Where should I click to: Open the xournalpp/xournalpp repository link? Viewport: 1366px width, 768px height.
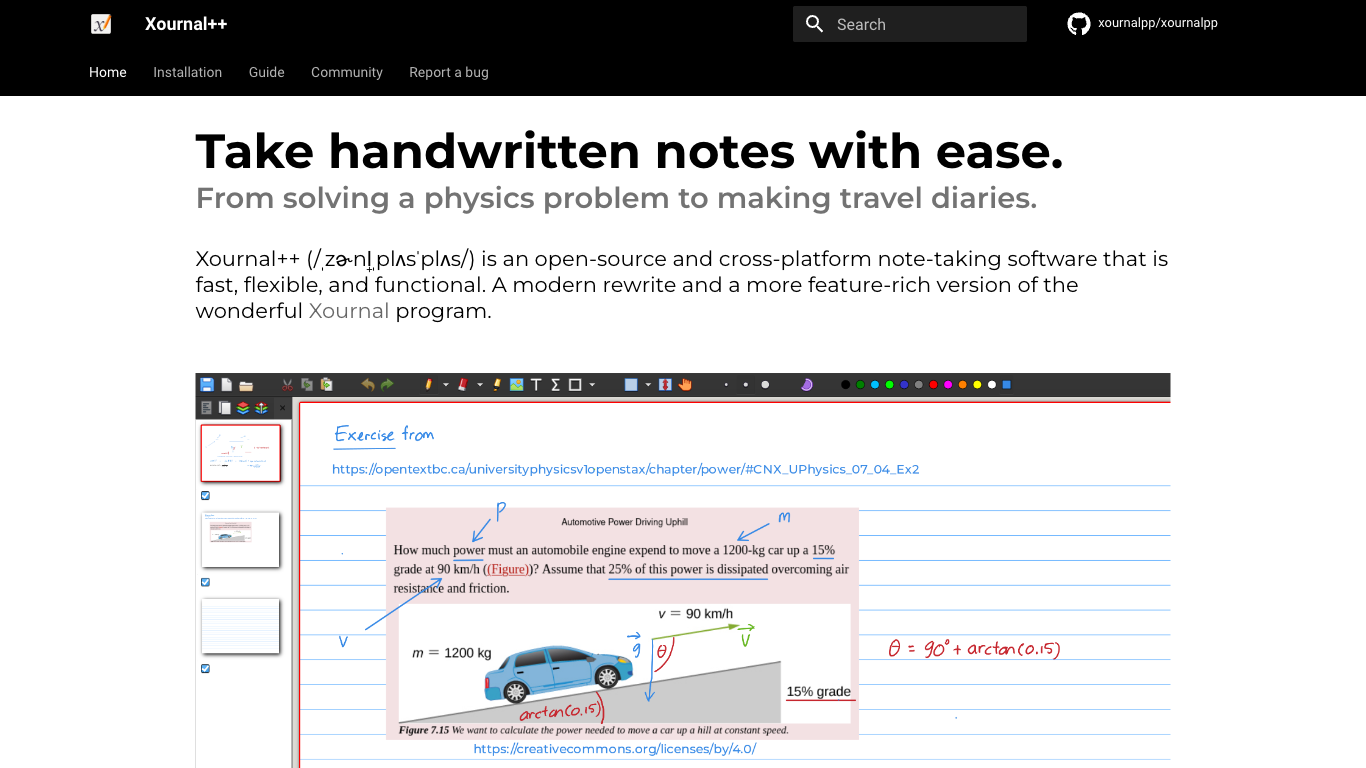pos(1158,23)
